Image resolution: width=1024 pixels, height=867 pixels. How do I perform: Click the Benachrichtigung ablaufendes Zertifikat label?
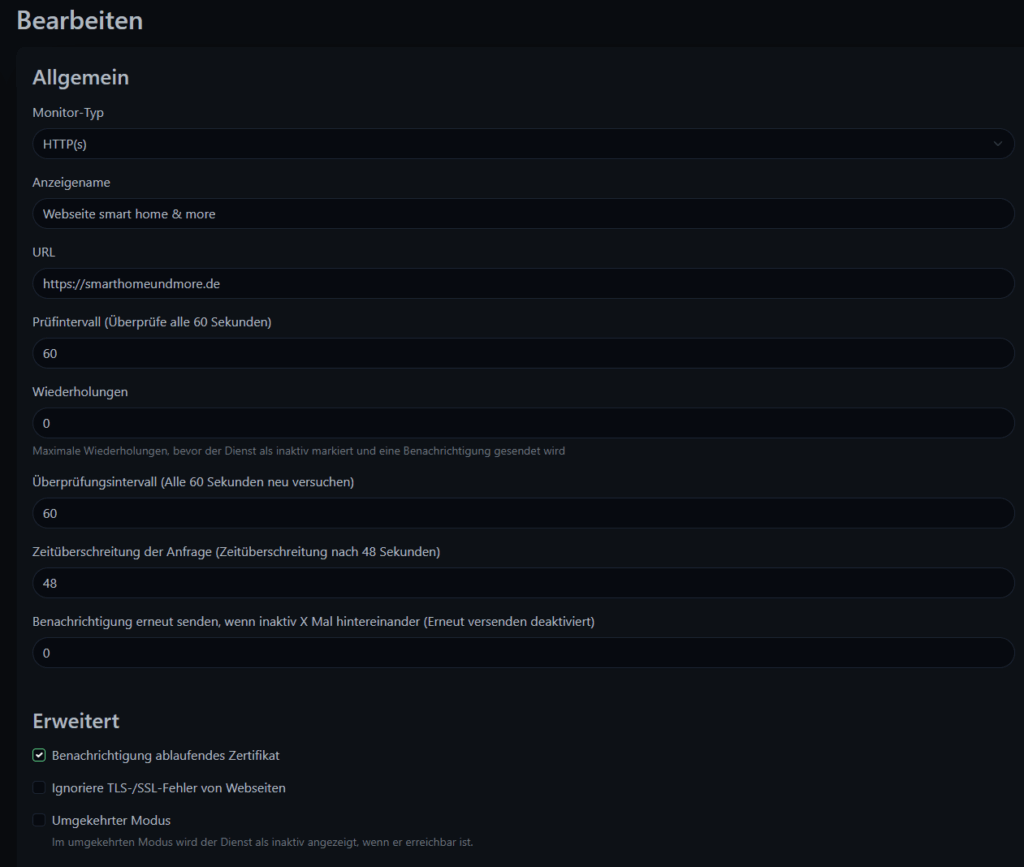pyautogui.click(x=165, y=755)
